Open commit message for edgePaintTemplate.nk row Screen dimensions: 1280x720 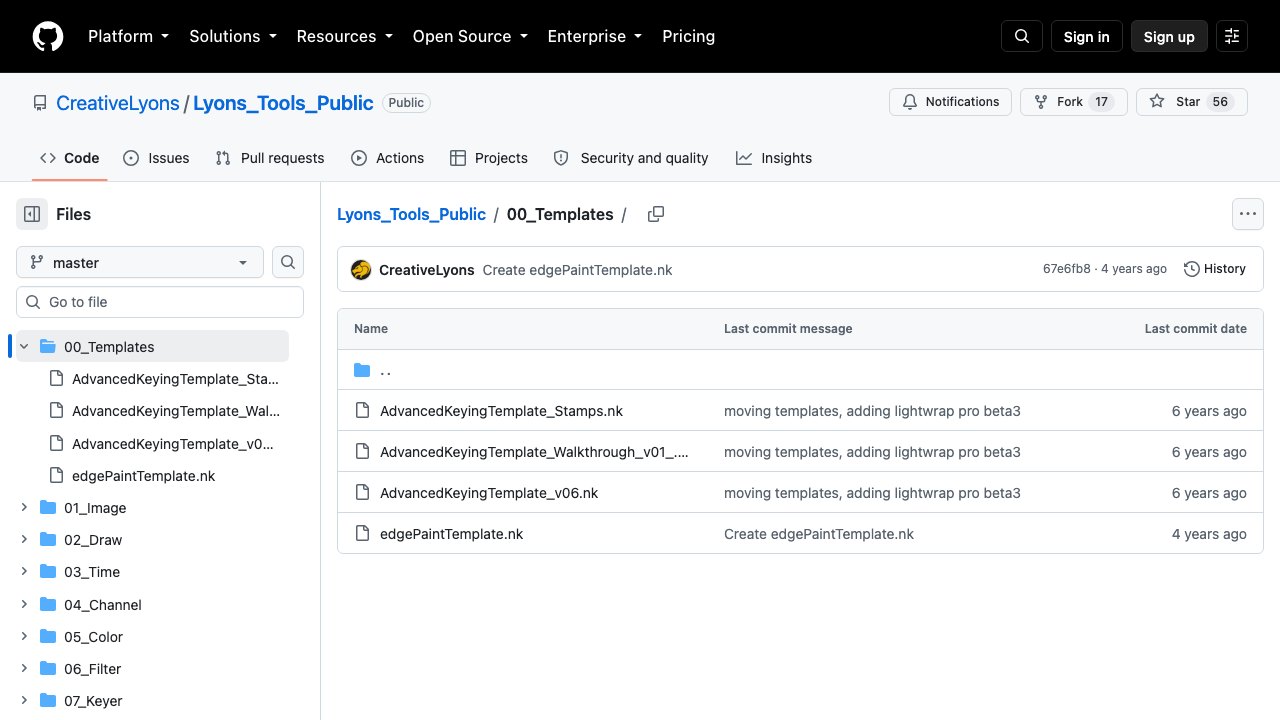(819, 534)
